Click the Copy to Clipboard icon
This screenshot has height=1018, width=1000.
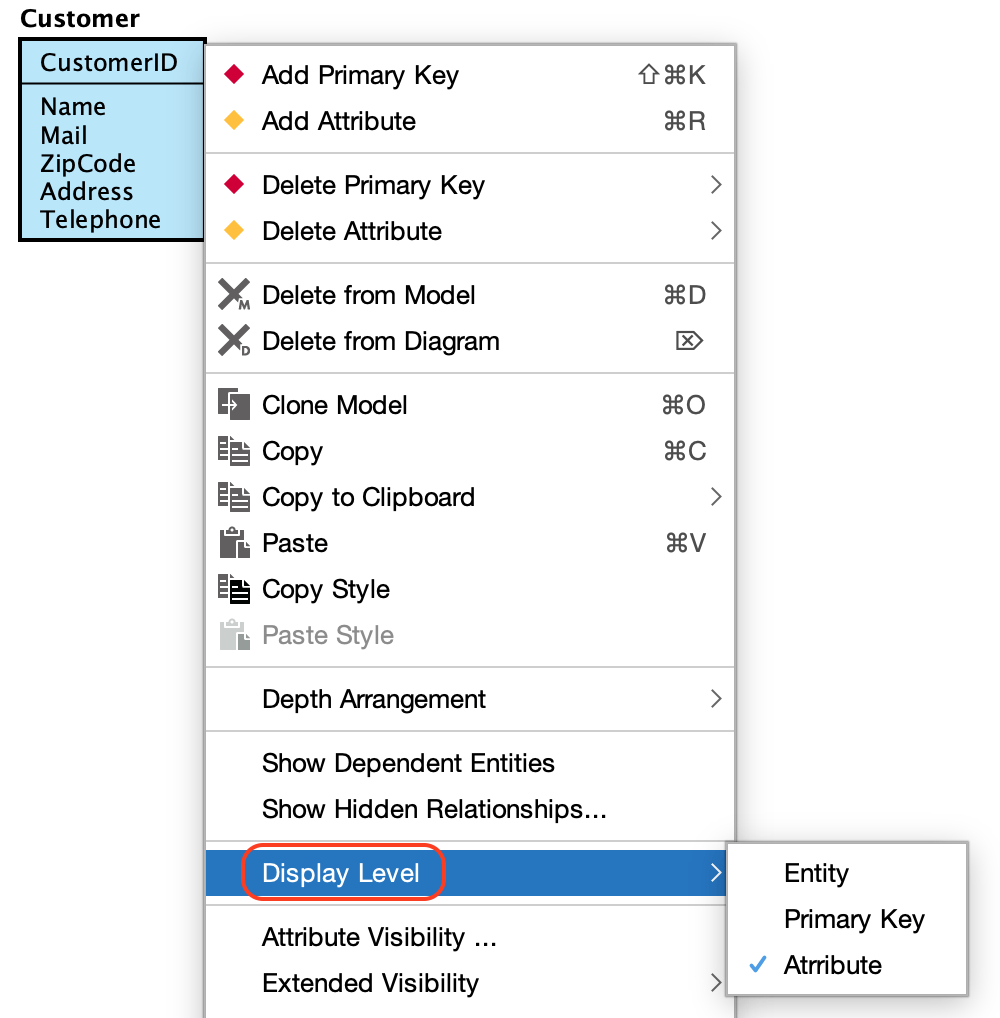tap(233, 497)
